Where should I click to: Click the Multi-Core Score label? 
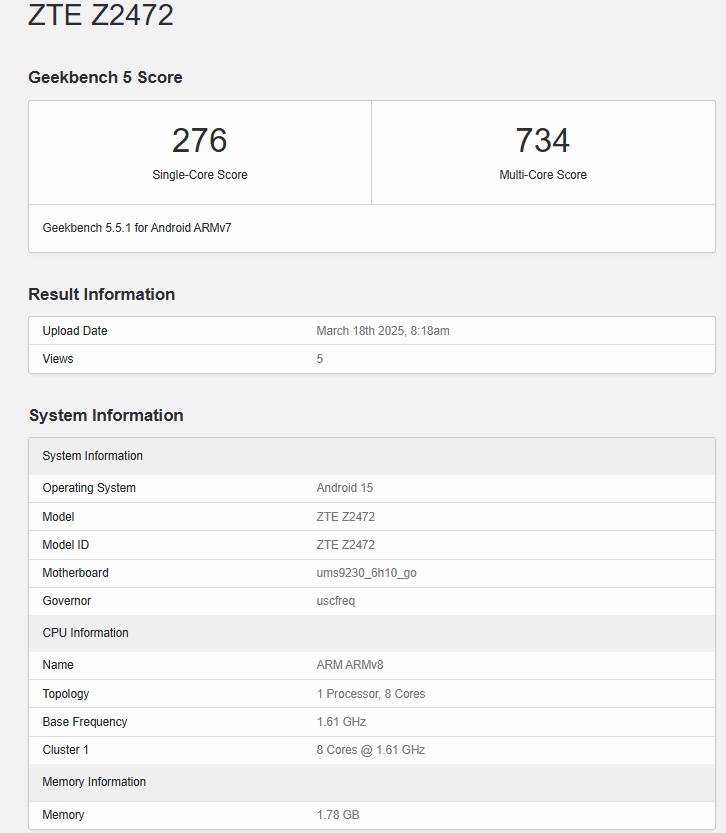pyautogui.click(x=543, y=175)
